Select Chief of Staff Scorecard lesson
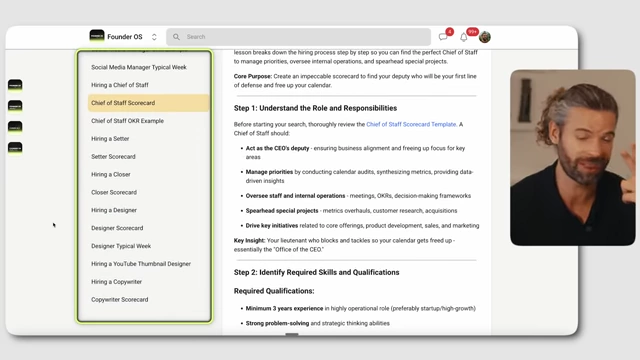This screenshot has height=360, width=640. click(149, 103)
